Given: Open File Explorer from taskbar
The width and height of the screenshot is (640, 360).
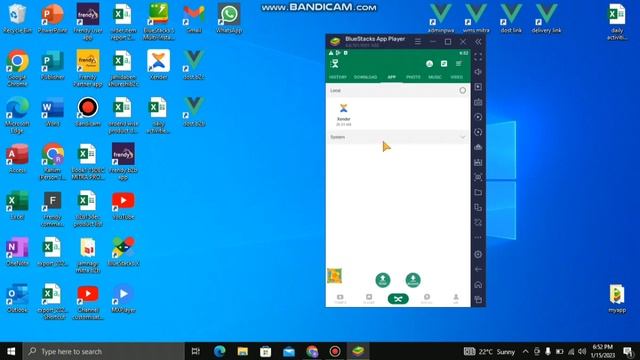Looking at the screenshot, I should click(242, 351).
